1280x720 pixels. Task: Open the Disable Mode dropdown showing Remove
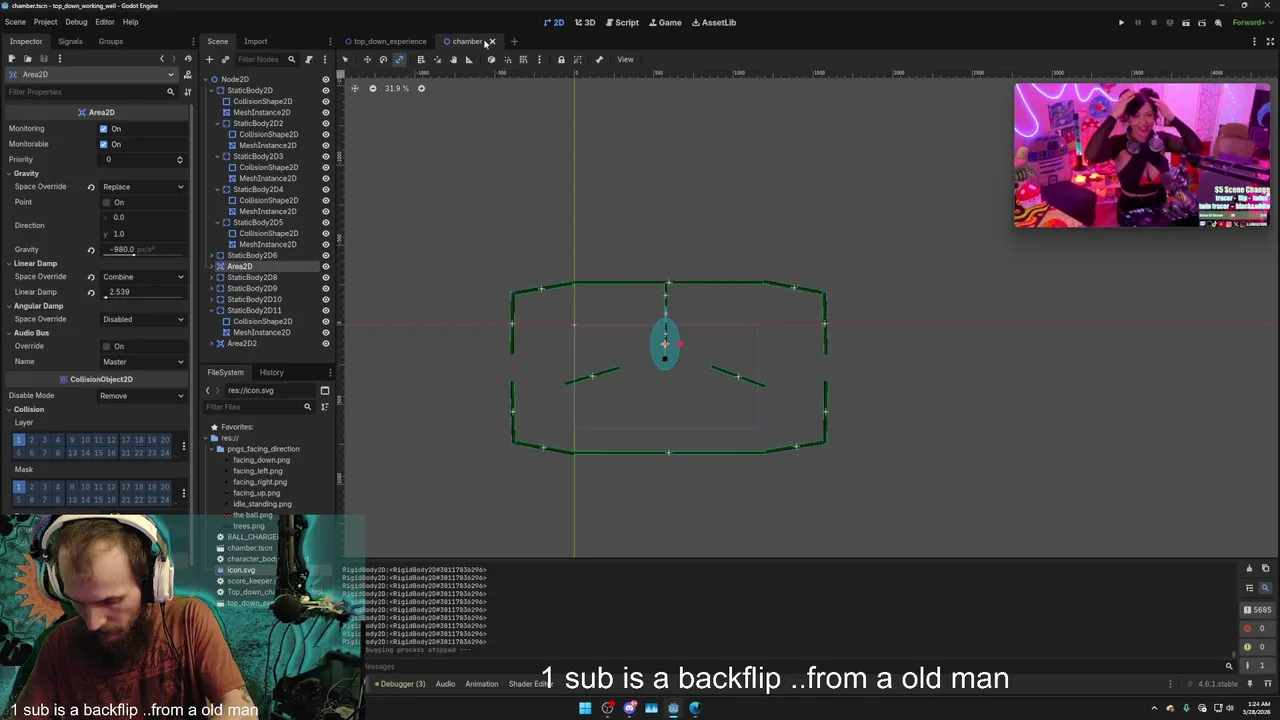pyautogui.click(x=143, y=396)
